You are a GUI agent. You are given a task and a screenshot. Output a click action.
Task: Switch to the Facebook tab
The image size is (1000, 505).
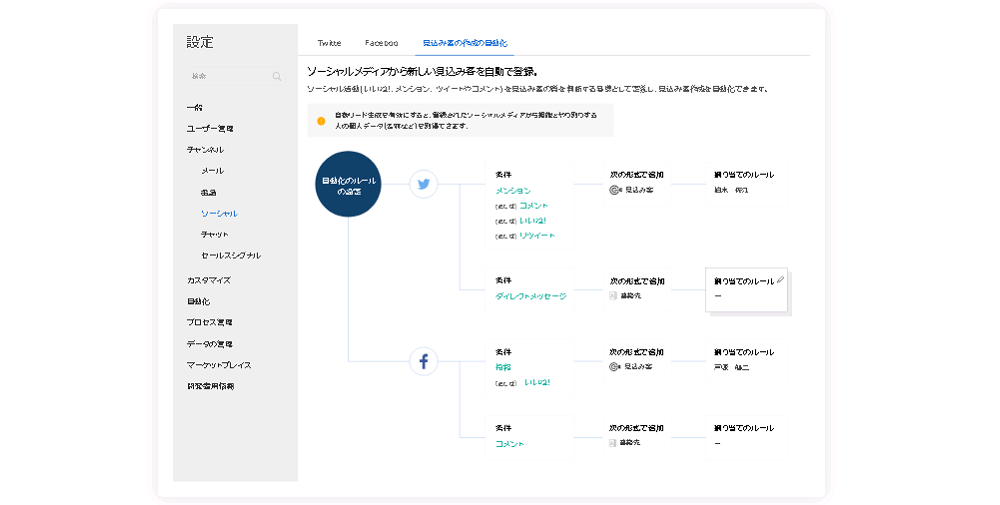tap(381, 43)
